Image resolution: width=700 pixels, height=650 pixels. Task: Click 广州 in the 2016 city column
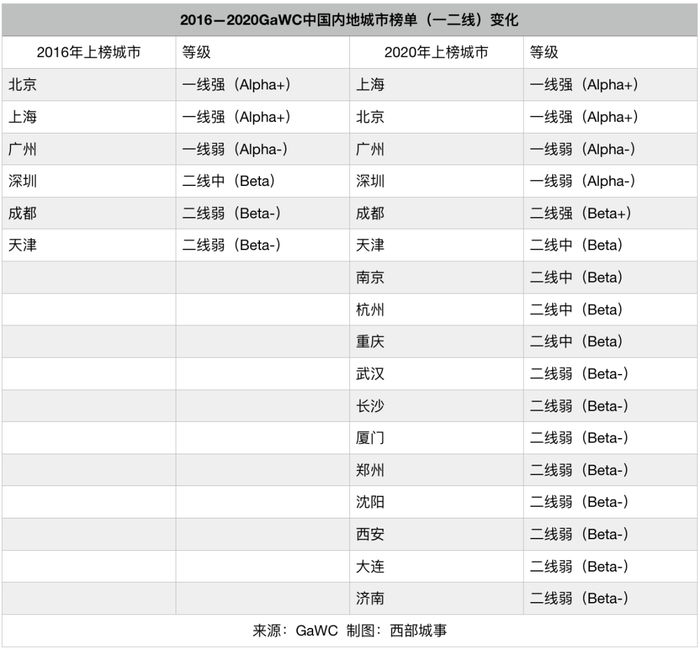point(22,149)
